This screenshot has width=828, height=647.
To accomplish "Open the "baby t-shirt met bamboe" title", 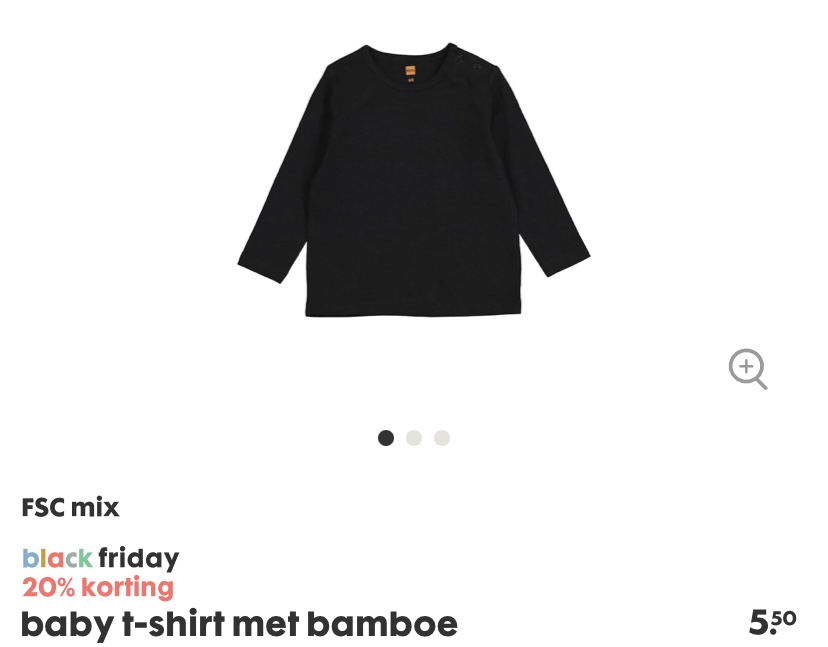I will 239,625.
